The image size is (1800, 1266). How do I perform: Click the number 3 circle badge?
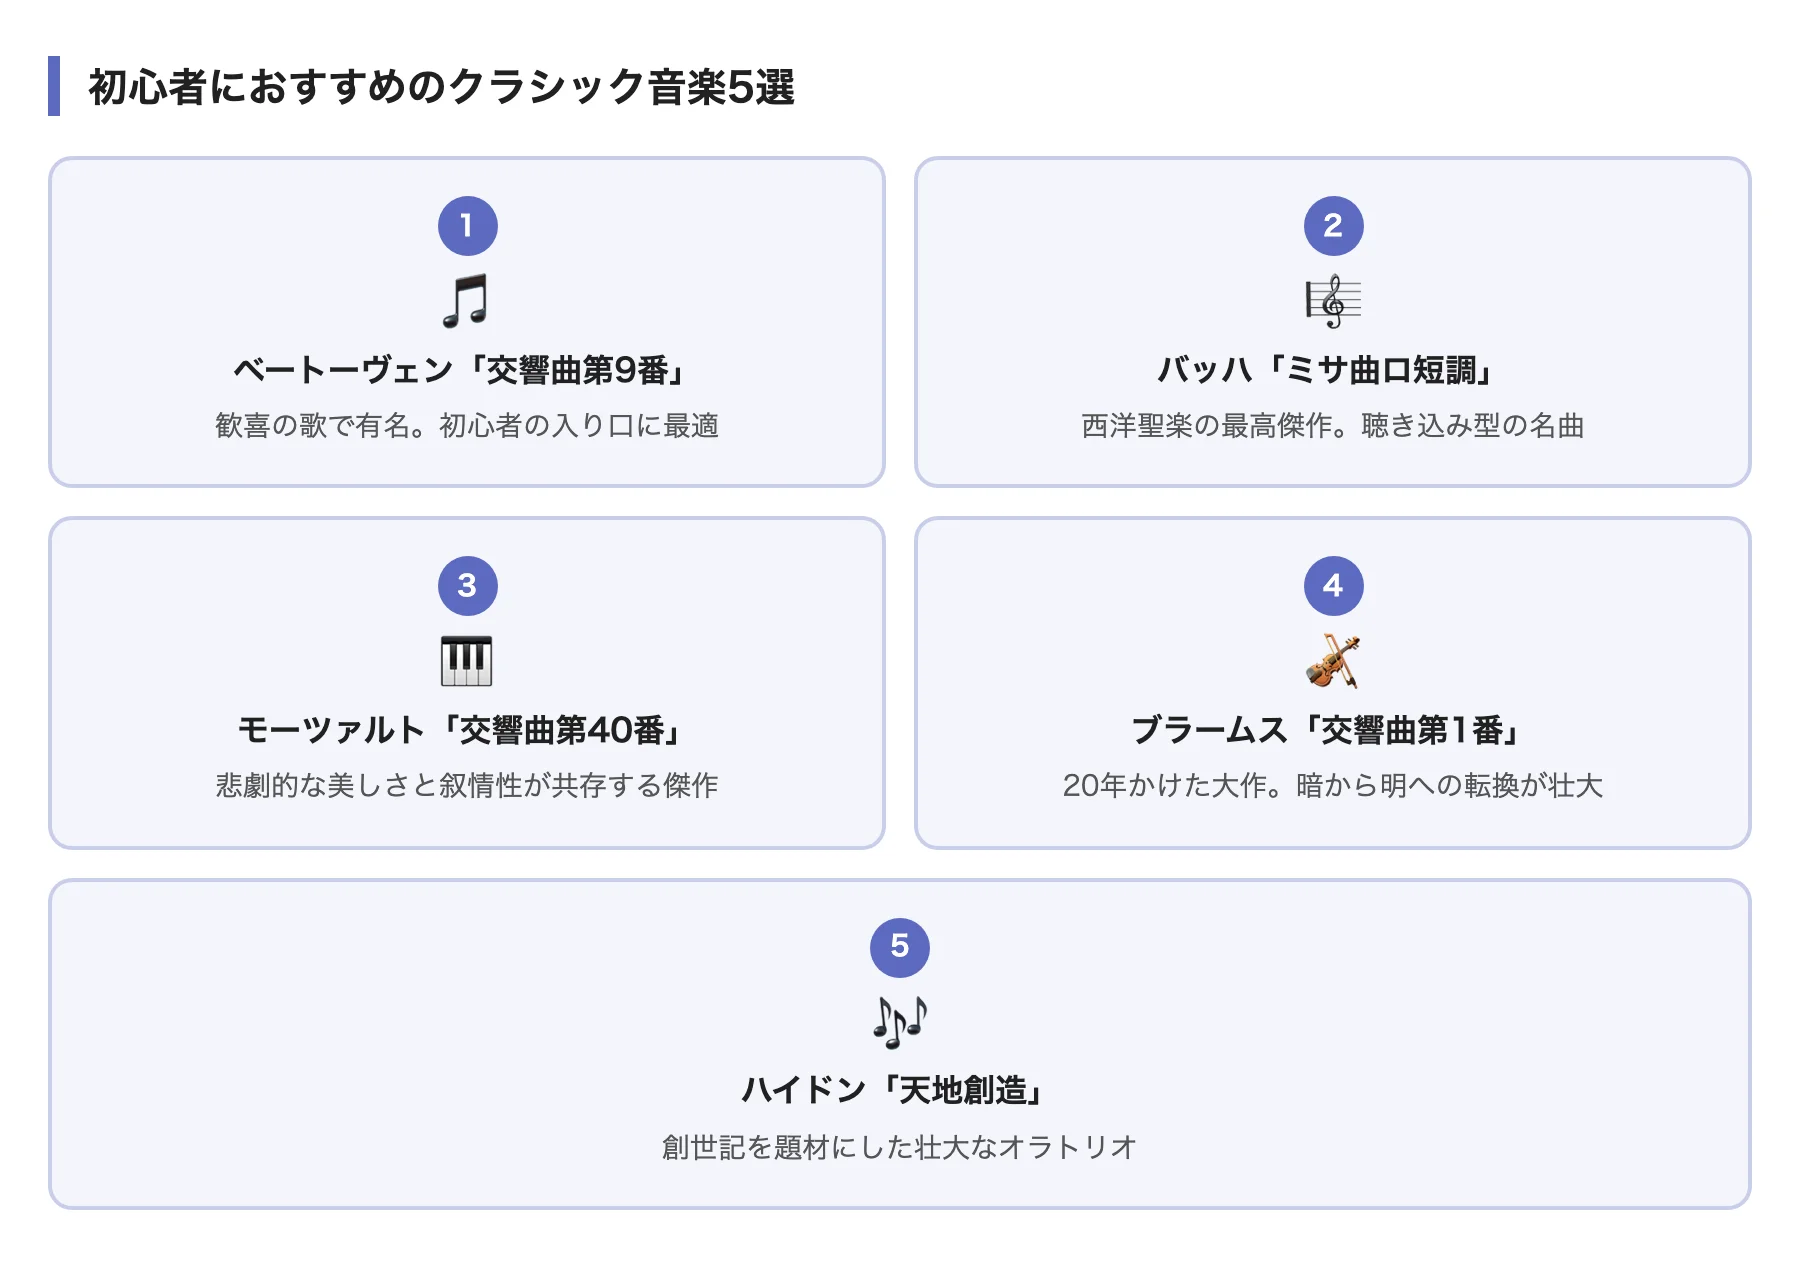pyautogui.click(x=467, y=586)
